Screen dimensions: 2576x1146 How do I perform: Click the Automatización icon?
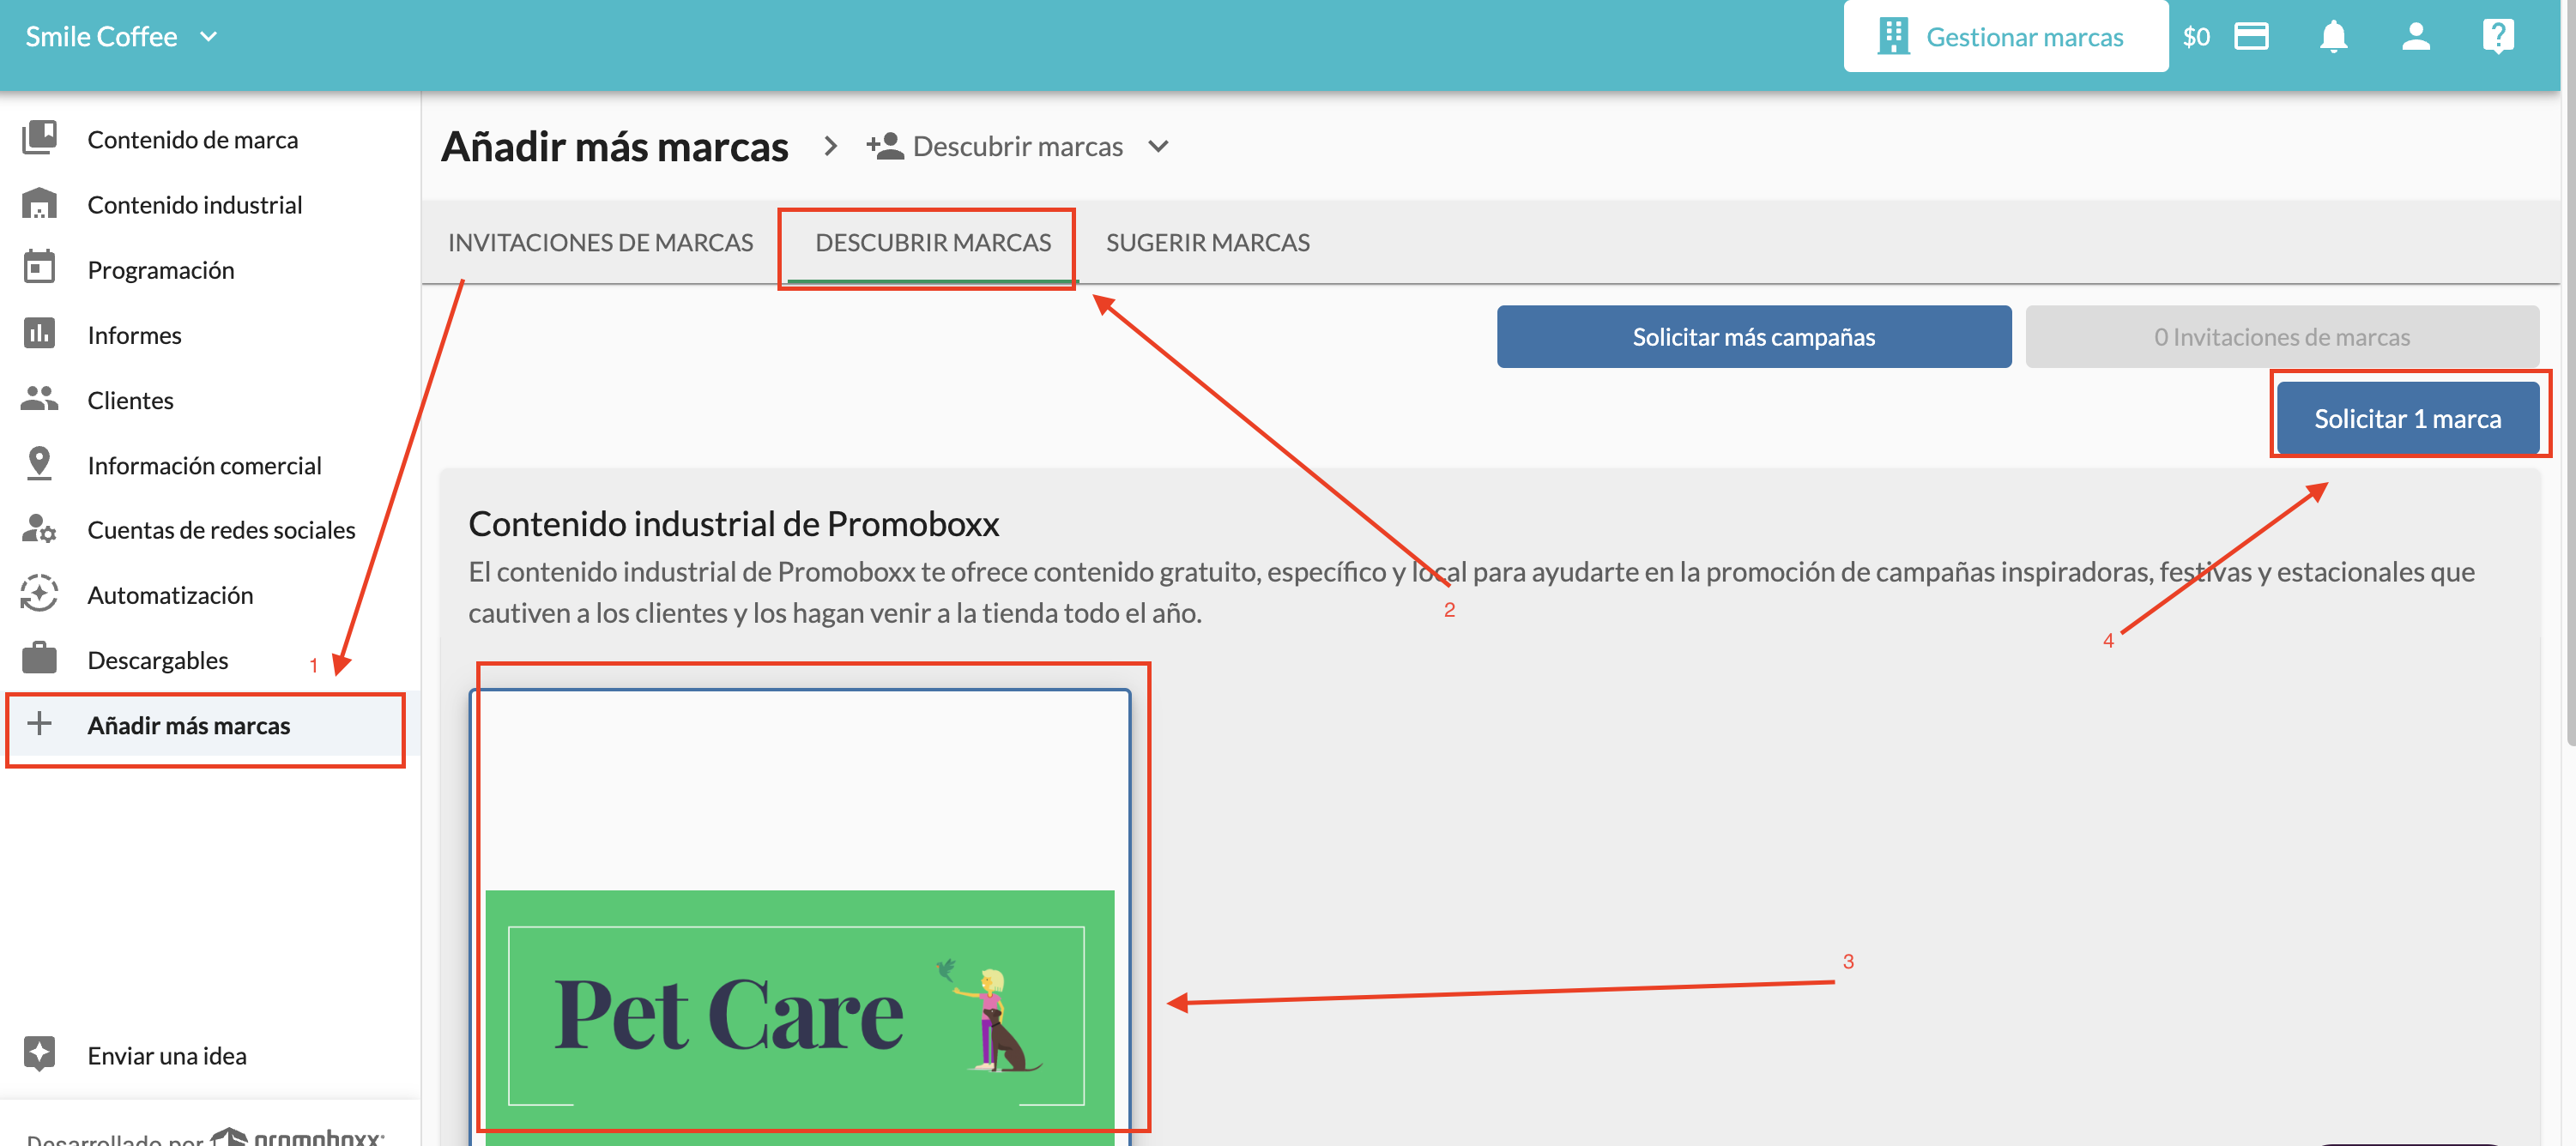pyautogui.click(x=39, y=593)
